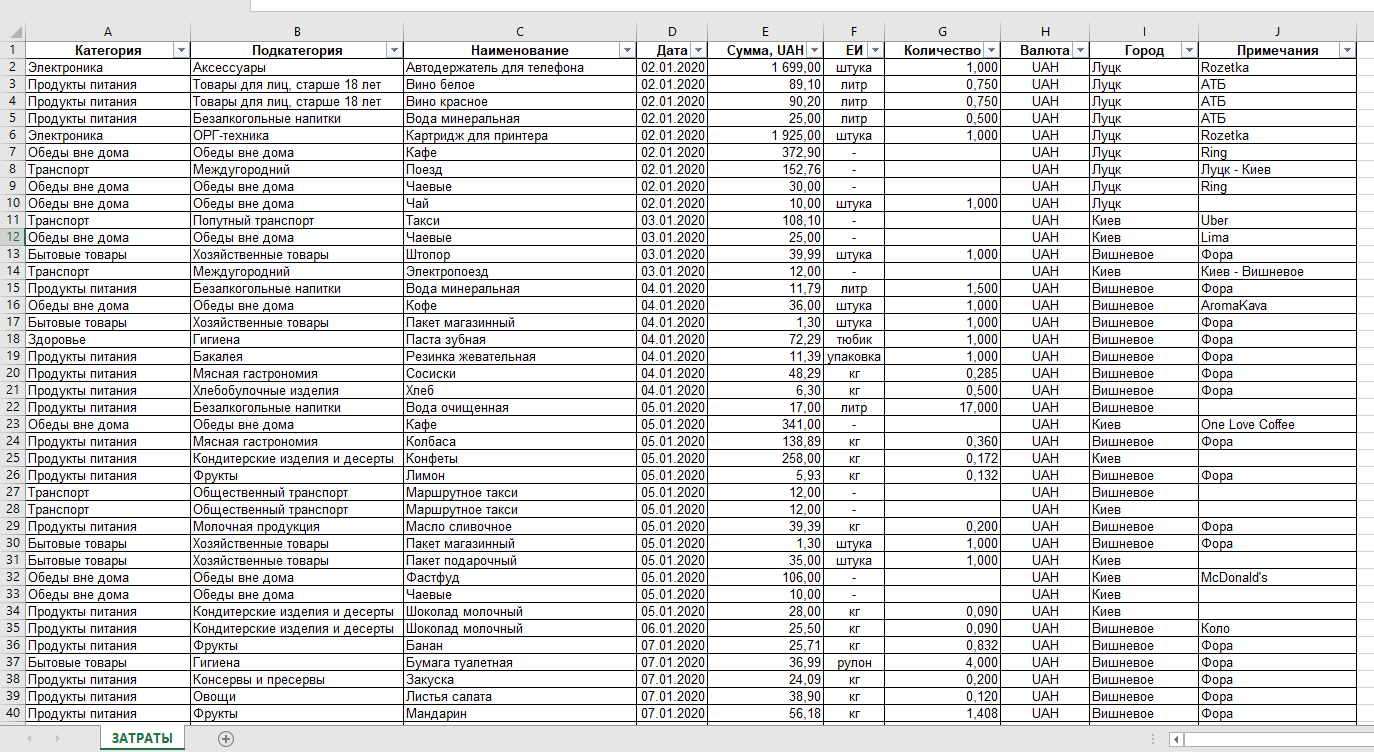1374x752 pixels.
Task: Select cell 'Масло сливочное'
Action: pos(520,526)
